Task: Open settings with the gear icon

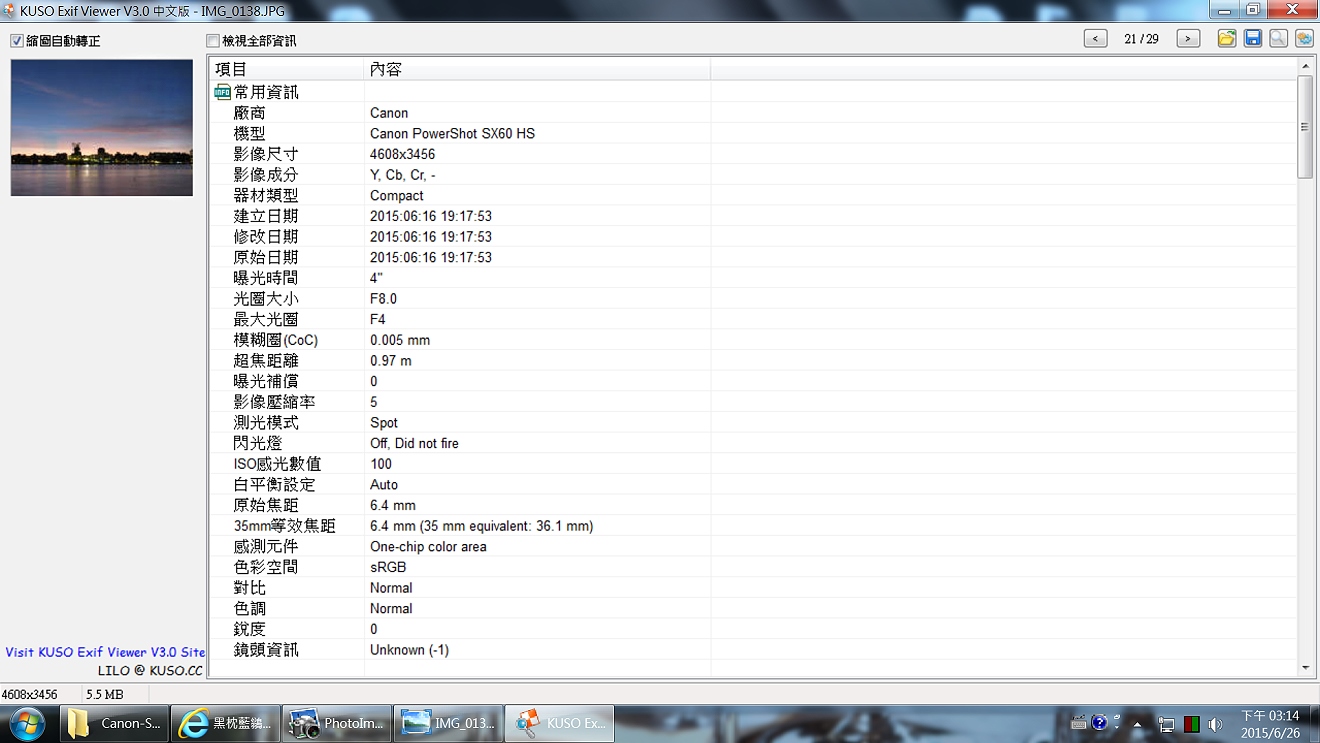Action: point(1304,39)
